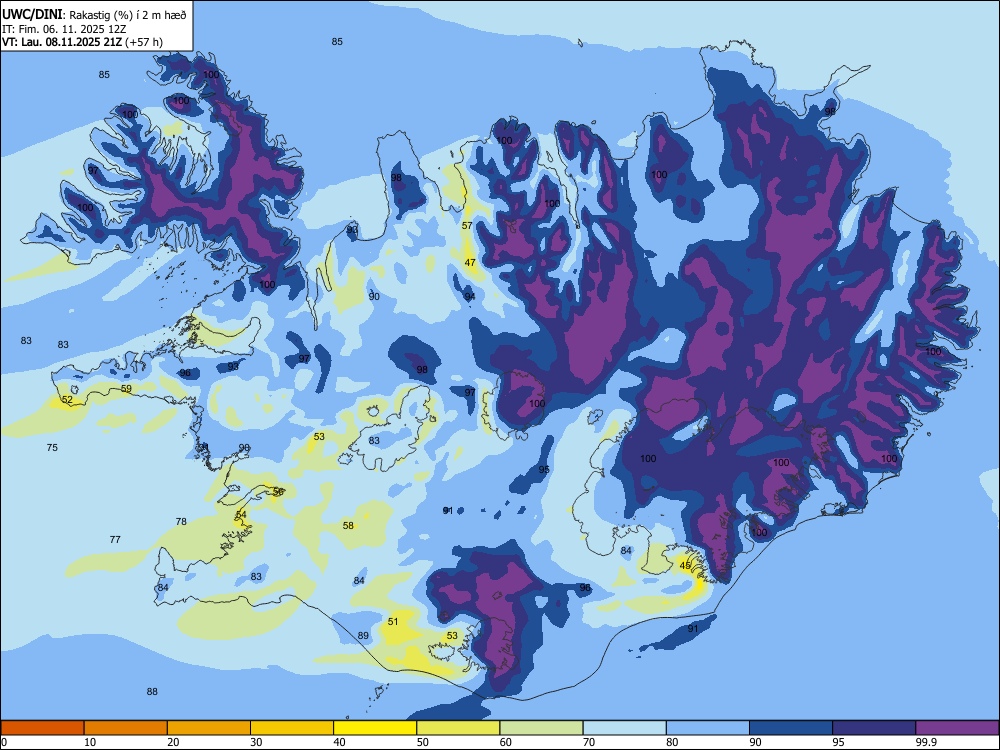This screenshot has height=750, width=1000.
Task: Click the humidity value 89 on the map
Action: 363,635
